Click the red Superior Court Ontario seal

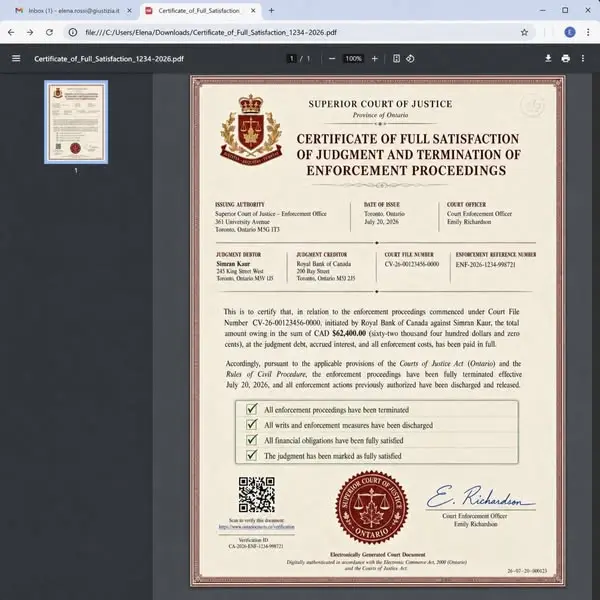pyautogui.click(x=372, y=507)
